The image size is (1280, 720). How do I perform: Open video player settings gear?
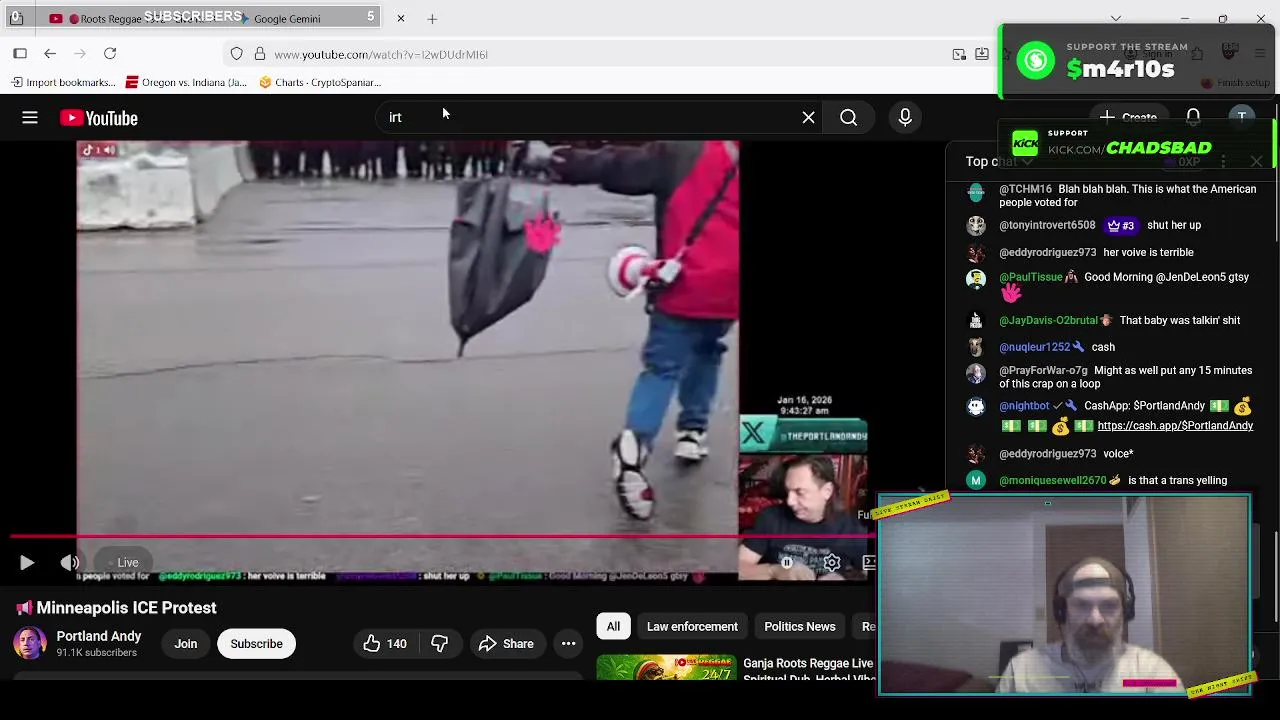[831, 563]
